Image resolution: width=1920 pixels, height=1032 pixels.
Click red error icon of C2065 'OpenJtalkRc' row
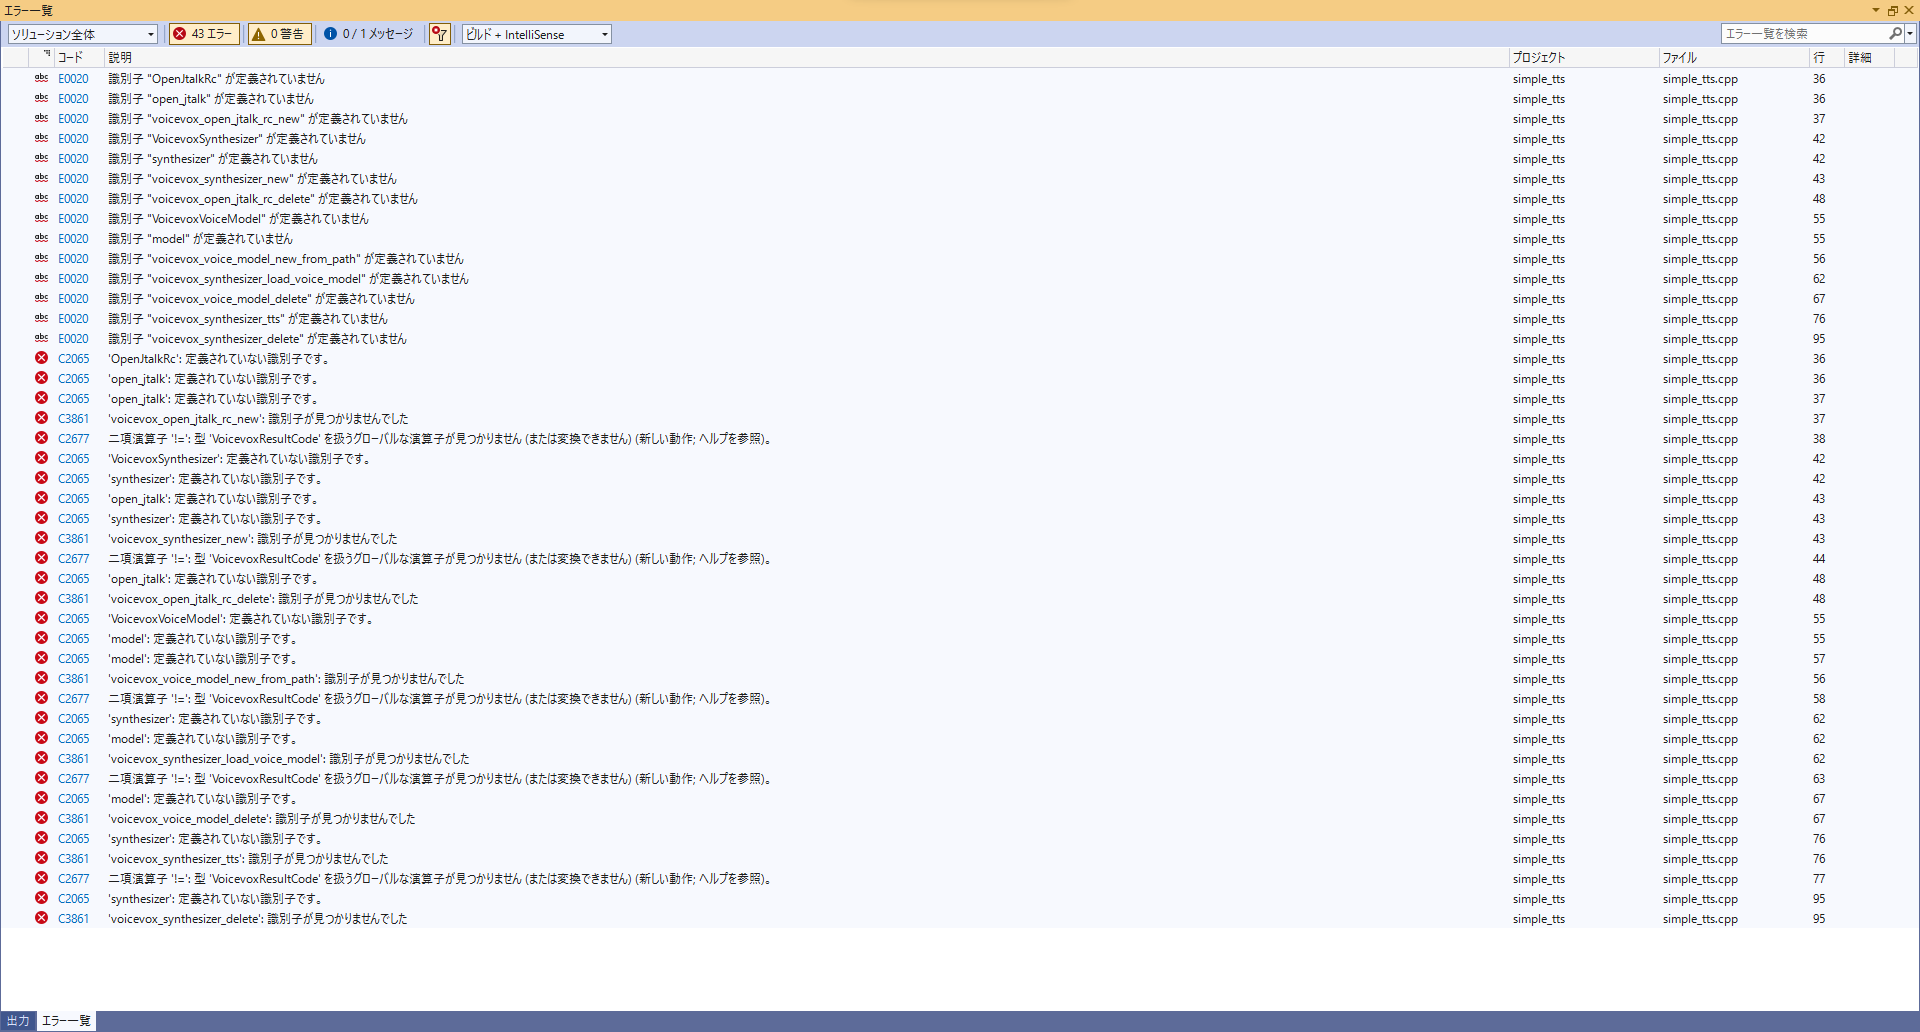pyautogui.click(x=41, y=358)
